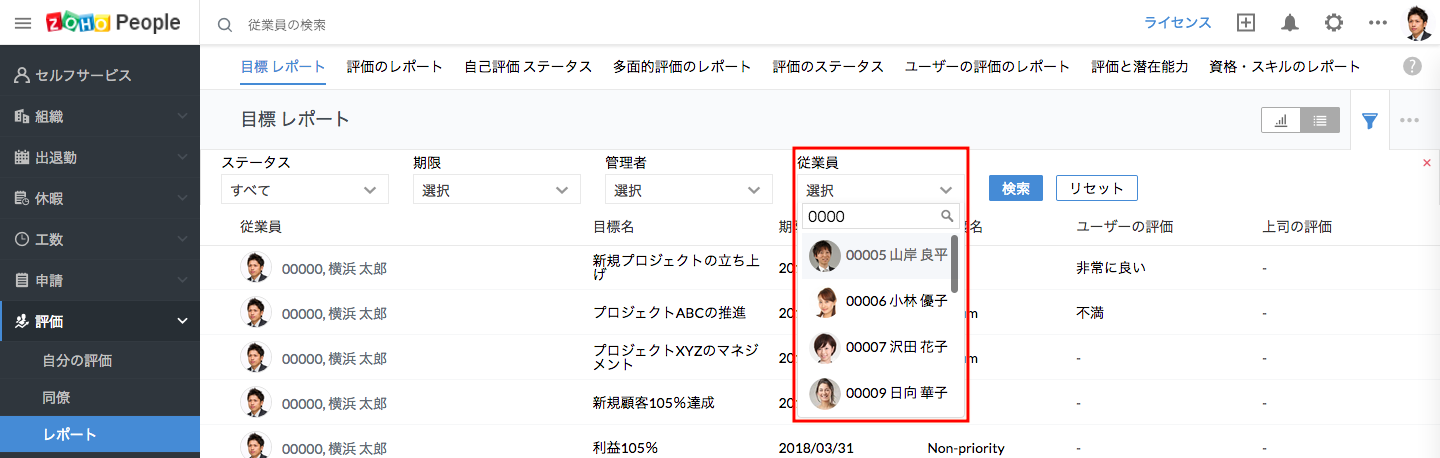
Task: Switch to ユーザーの評価のレポート tab
Action: click(x=987, y=66)
